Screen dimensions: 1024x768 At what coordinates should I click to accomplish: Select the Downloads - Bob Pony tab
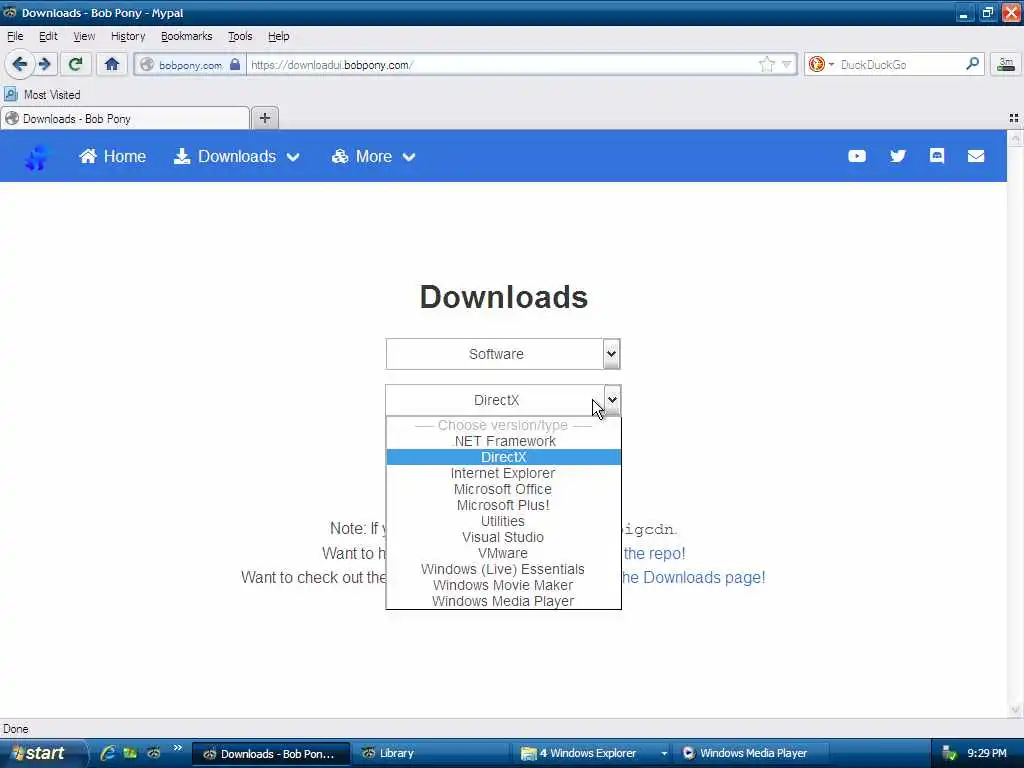125,119
